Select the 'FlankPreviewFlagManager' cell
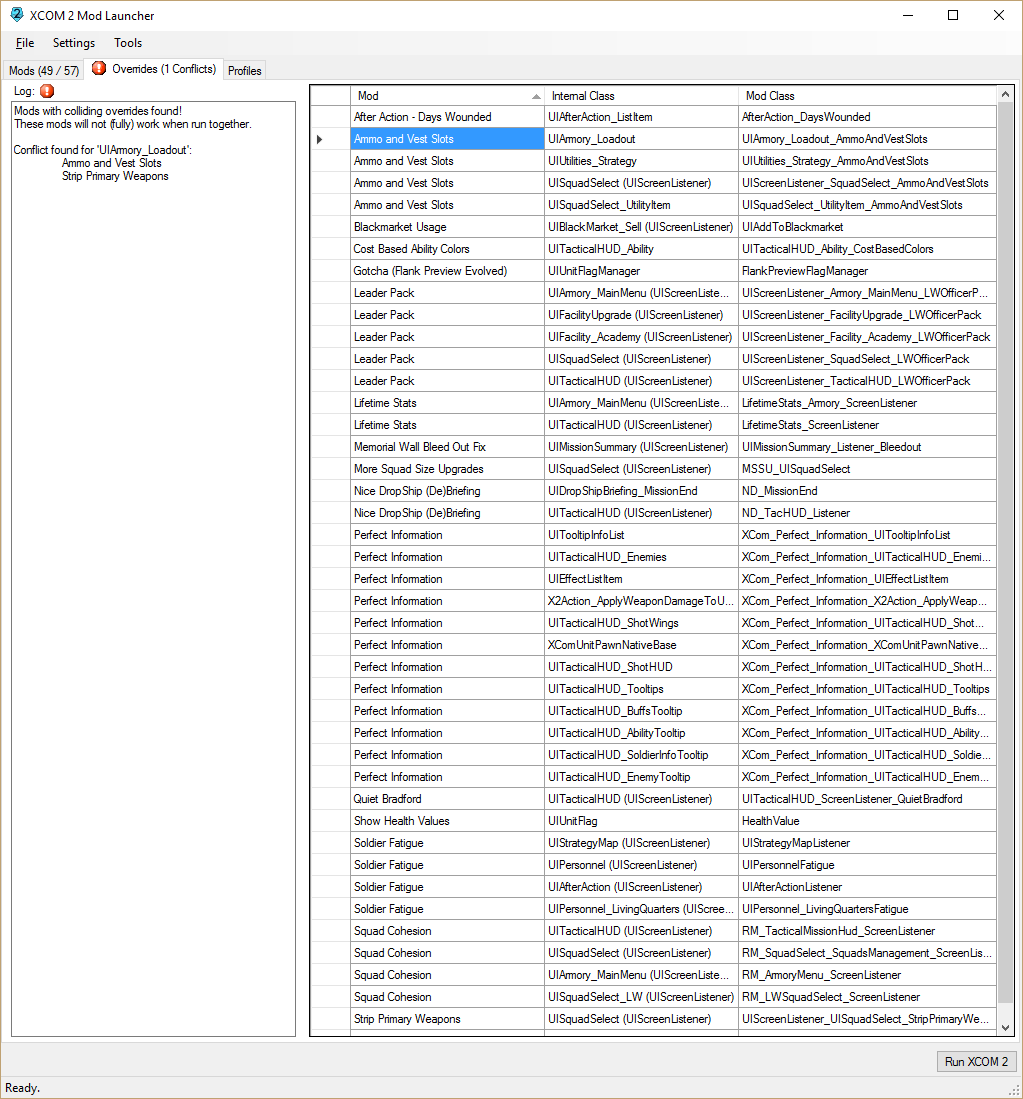1023x1099 pixels. [x=867, y=271]
